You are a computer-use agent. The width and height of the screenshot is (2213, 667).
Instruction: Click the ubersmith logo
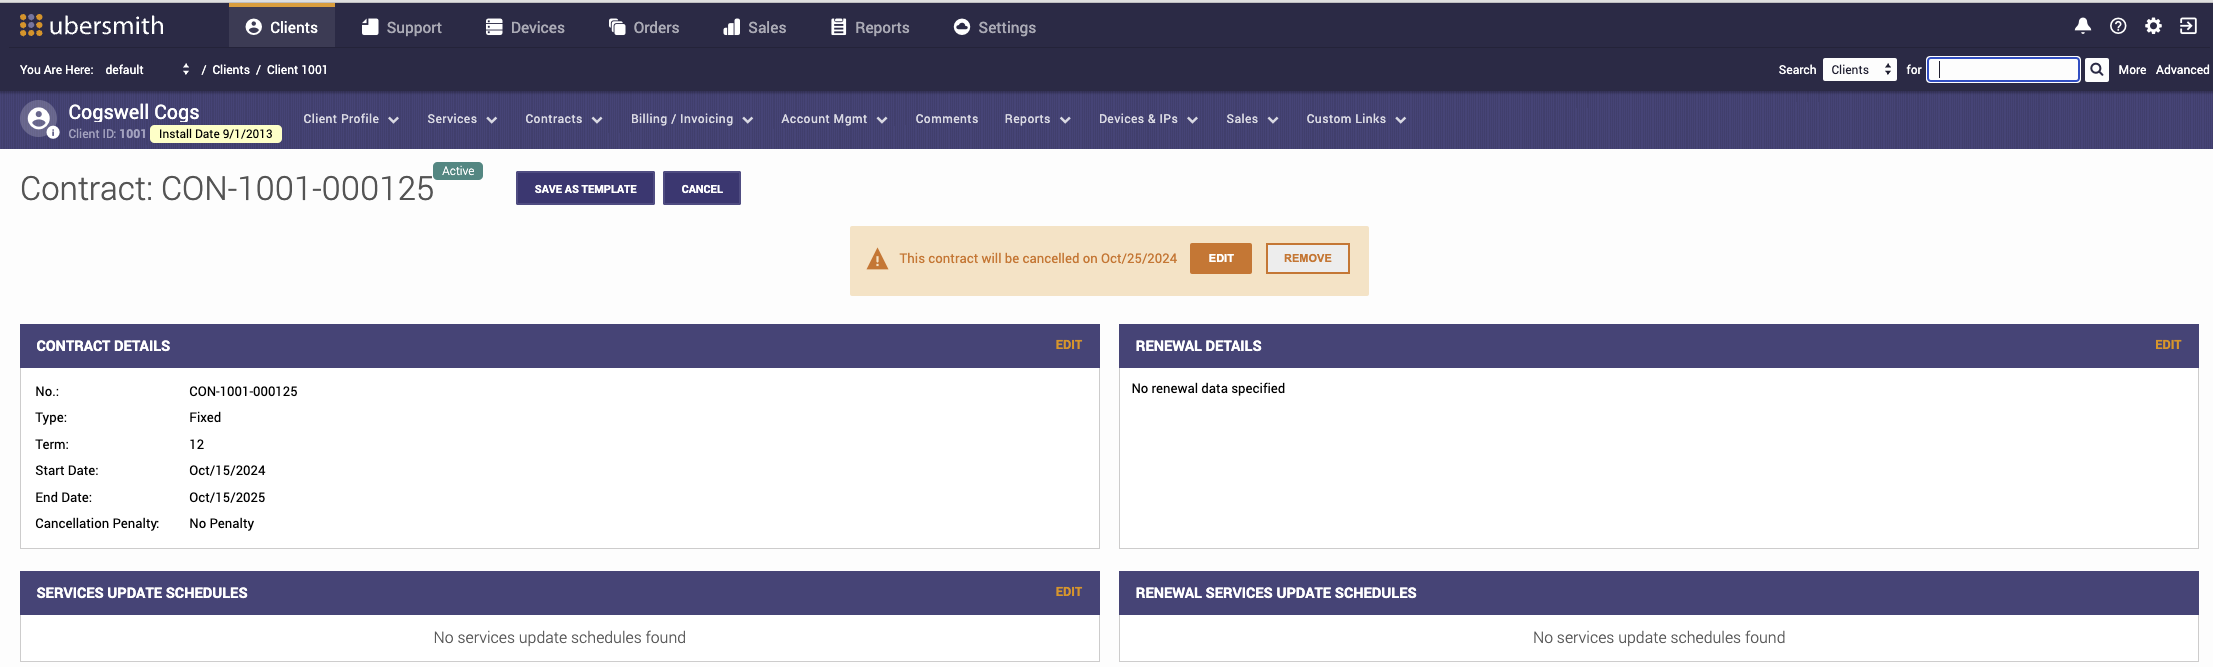point(92,26)
